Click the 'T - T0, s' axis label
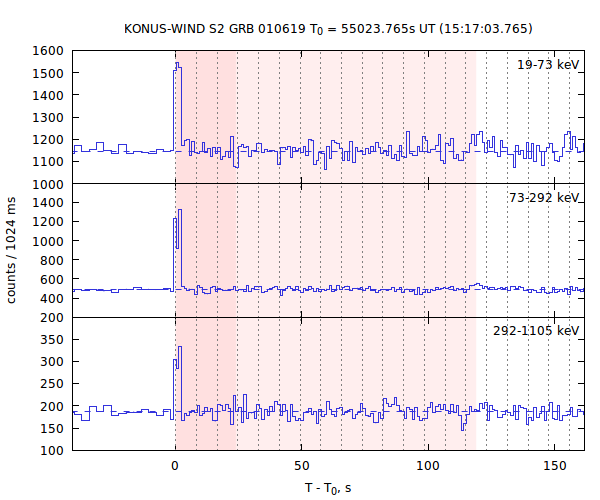 (x=328, y=488)
